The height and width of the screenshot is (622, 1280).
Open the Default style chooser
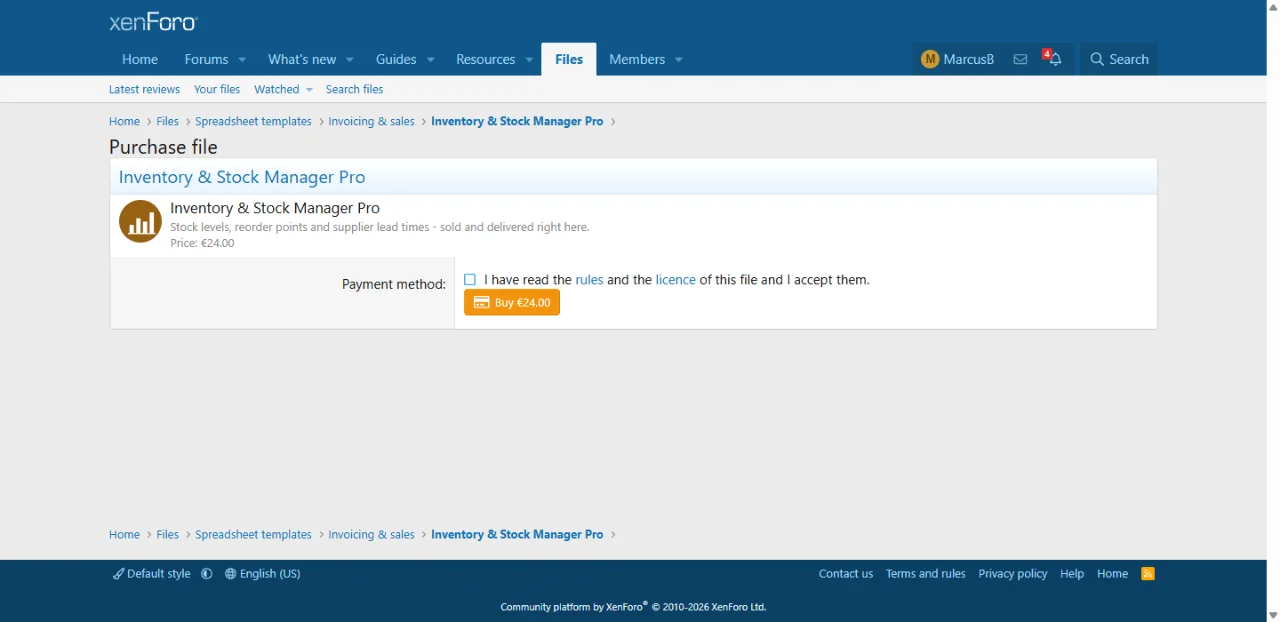coord(152,574)
